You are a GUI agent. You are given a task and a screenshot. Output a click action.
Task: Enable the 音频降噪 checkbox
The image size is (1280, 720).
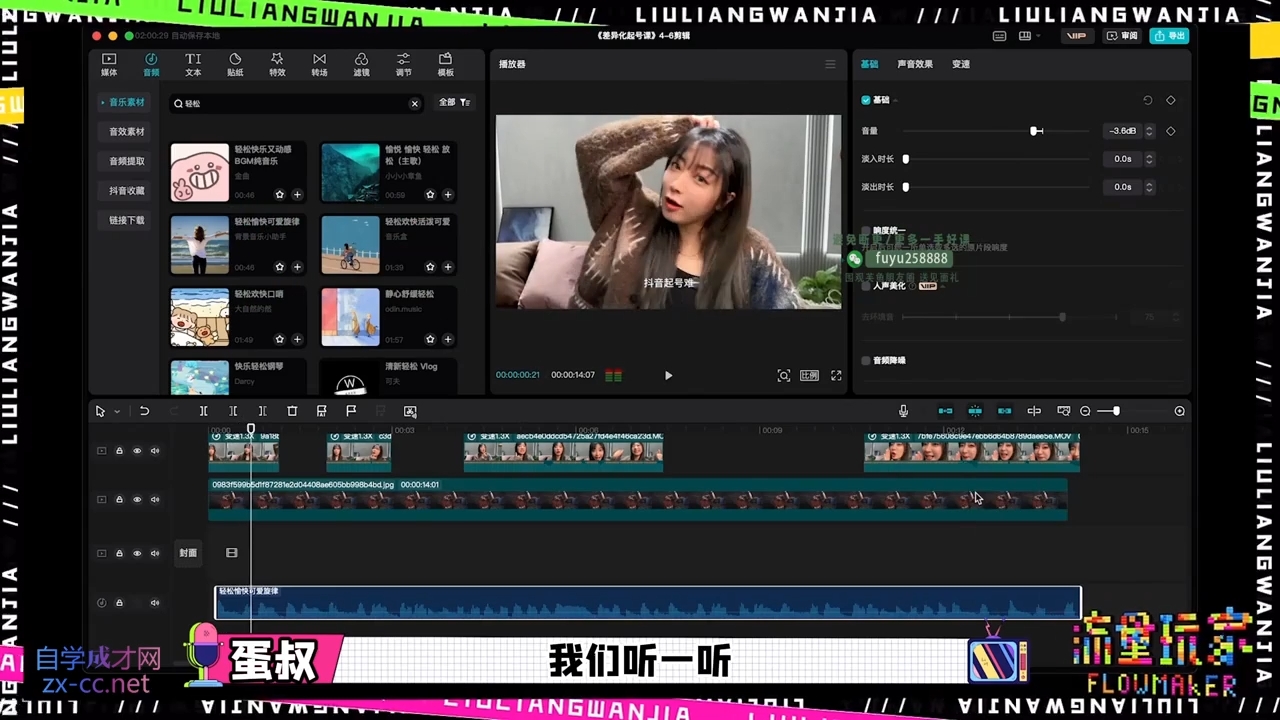pyautogui.click(x=866, y=360)
